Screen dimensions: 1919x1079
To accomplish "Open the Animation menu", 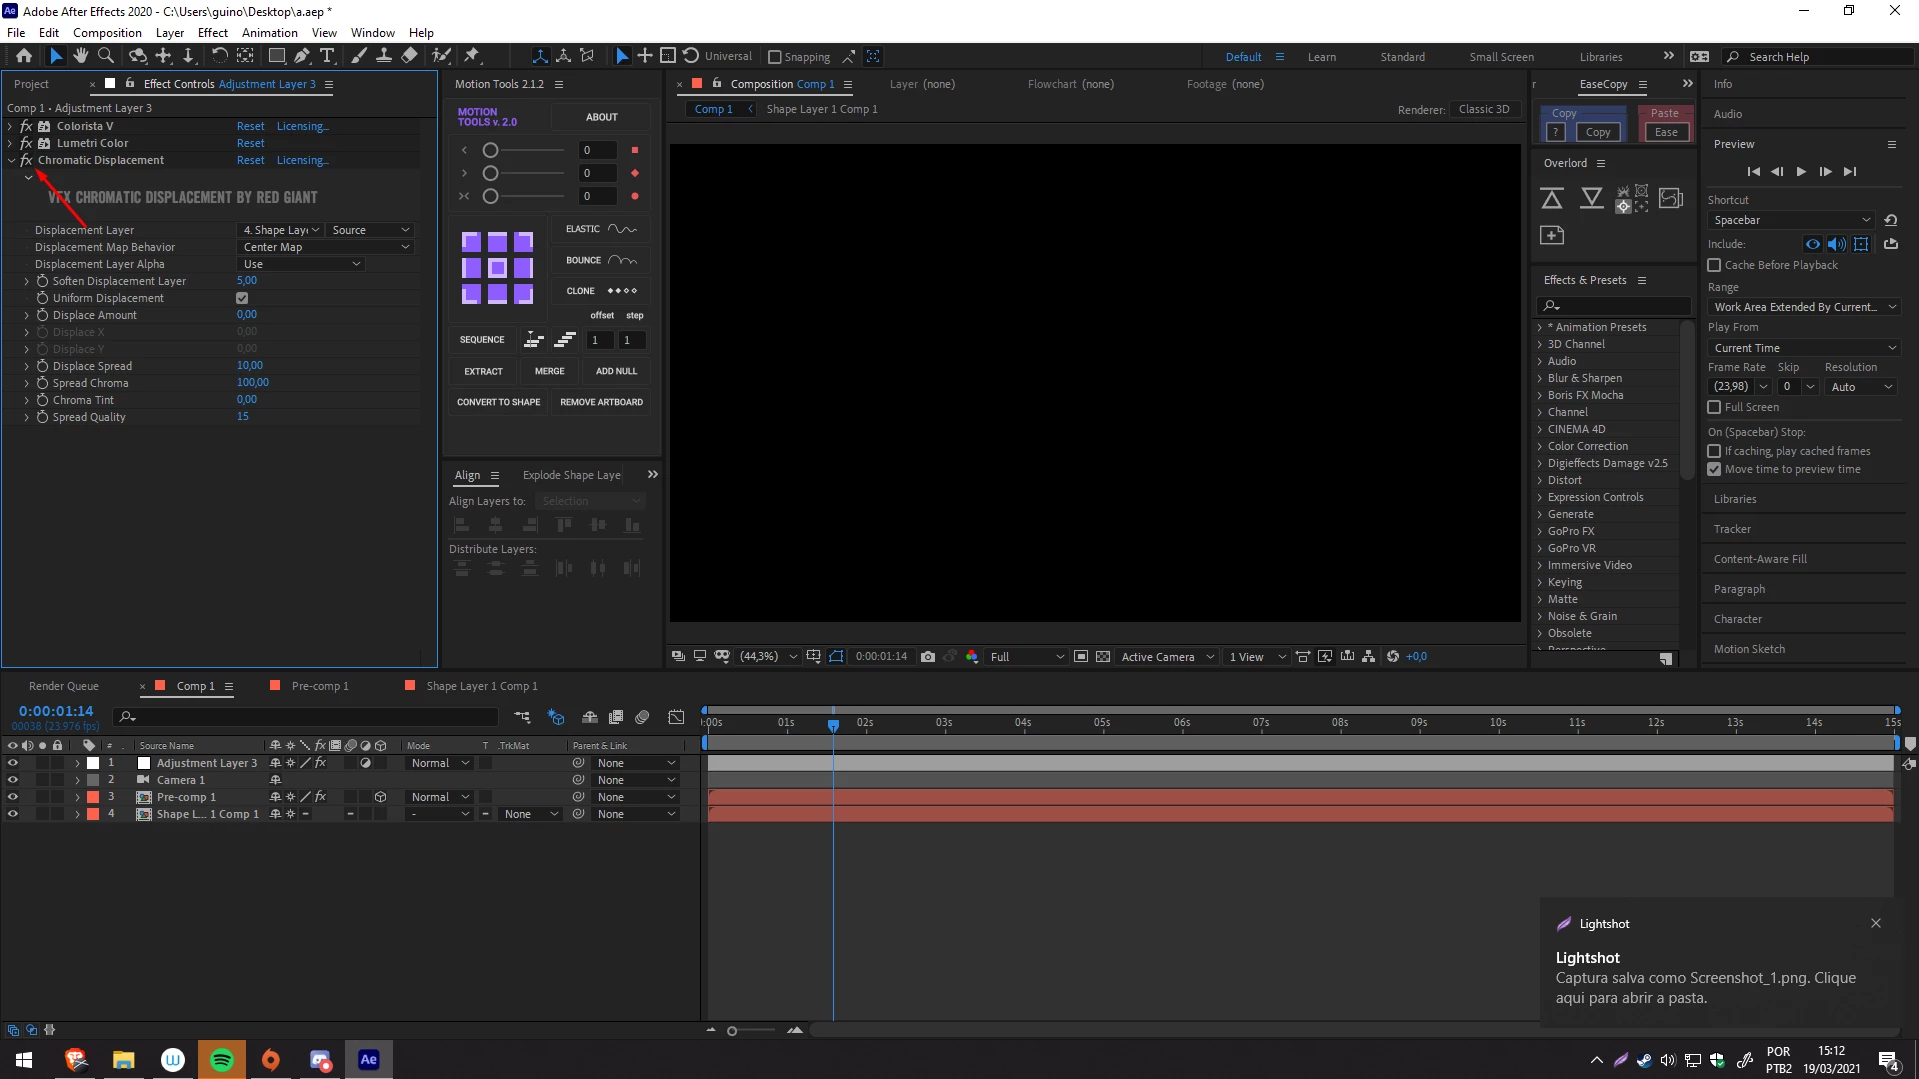I will (269, 33).
